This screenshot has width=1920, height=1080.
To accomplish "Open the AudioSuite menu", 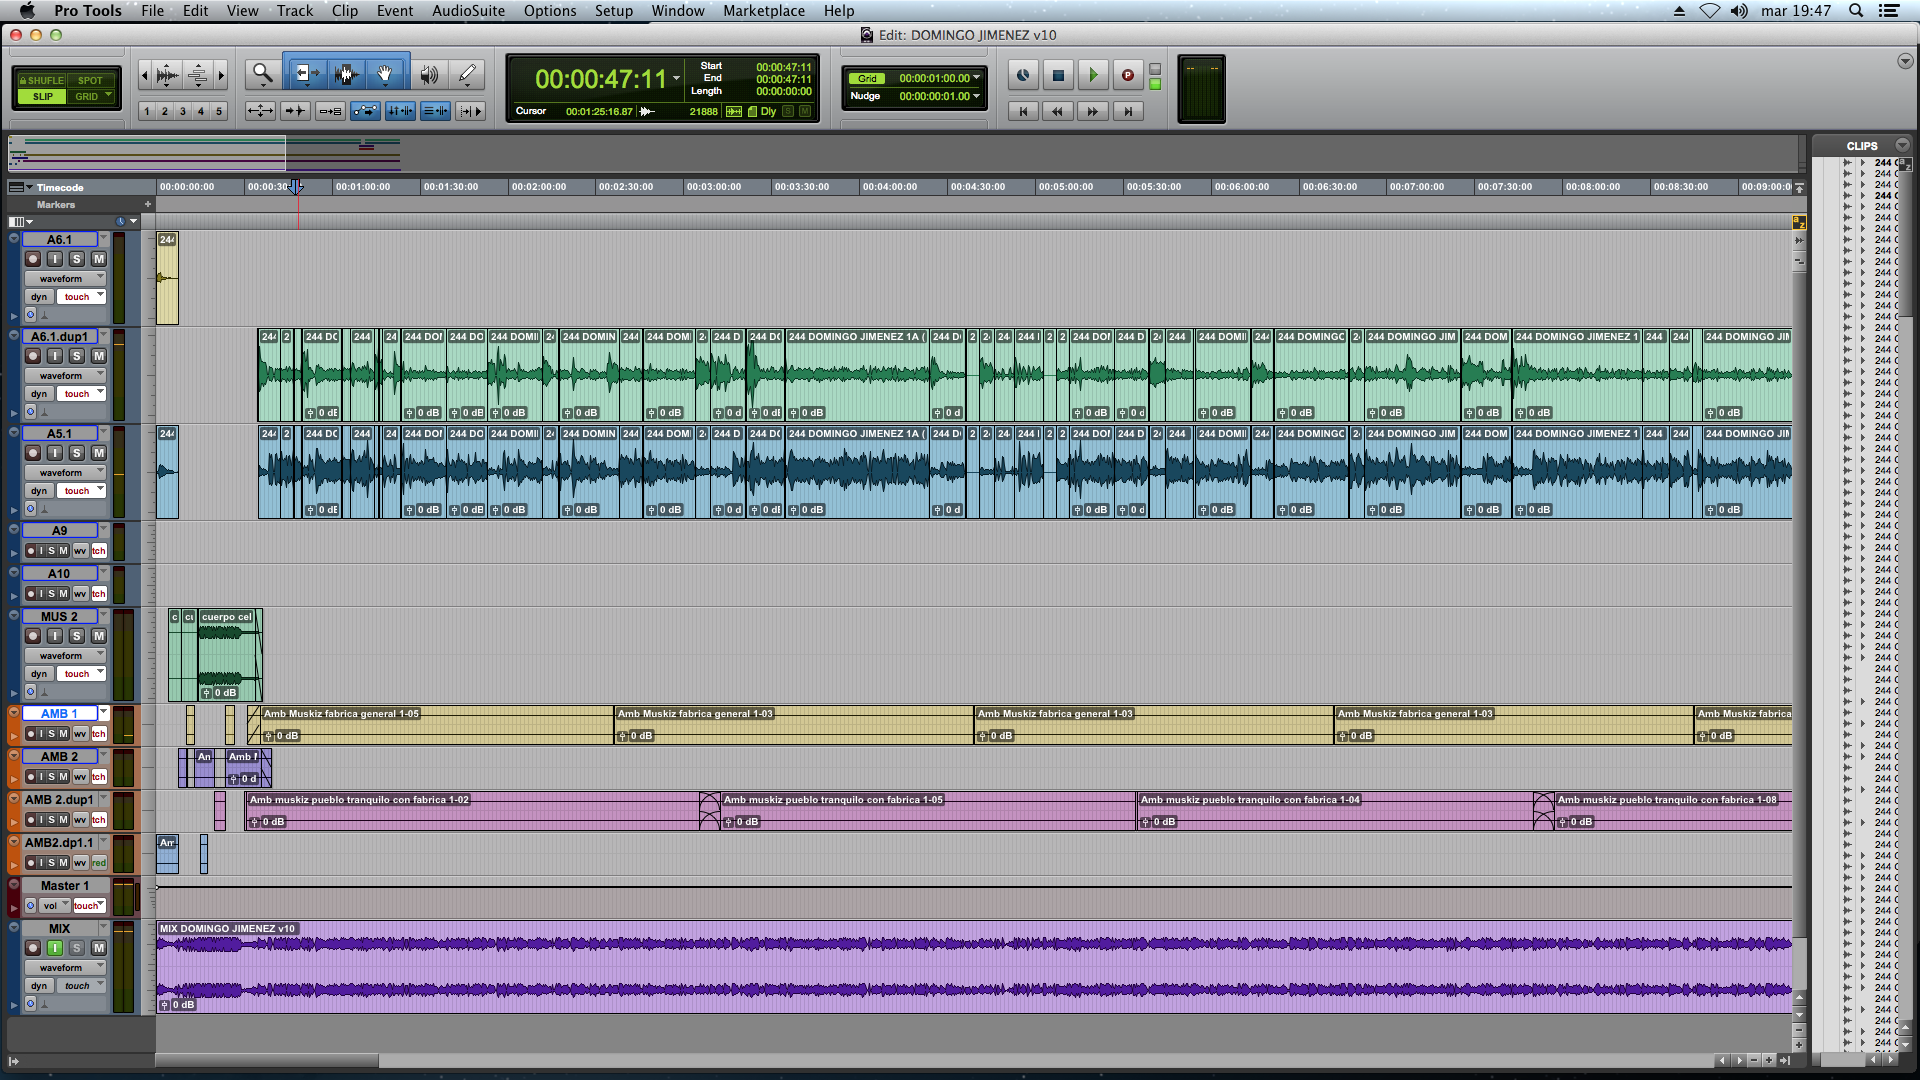I will (468, 11).
